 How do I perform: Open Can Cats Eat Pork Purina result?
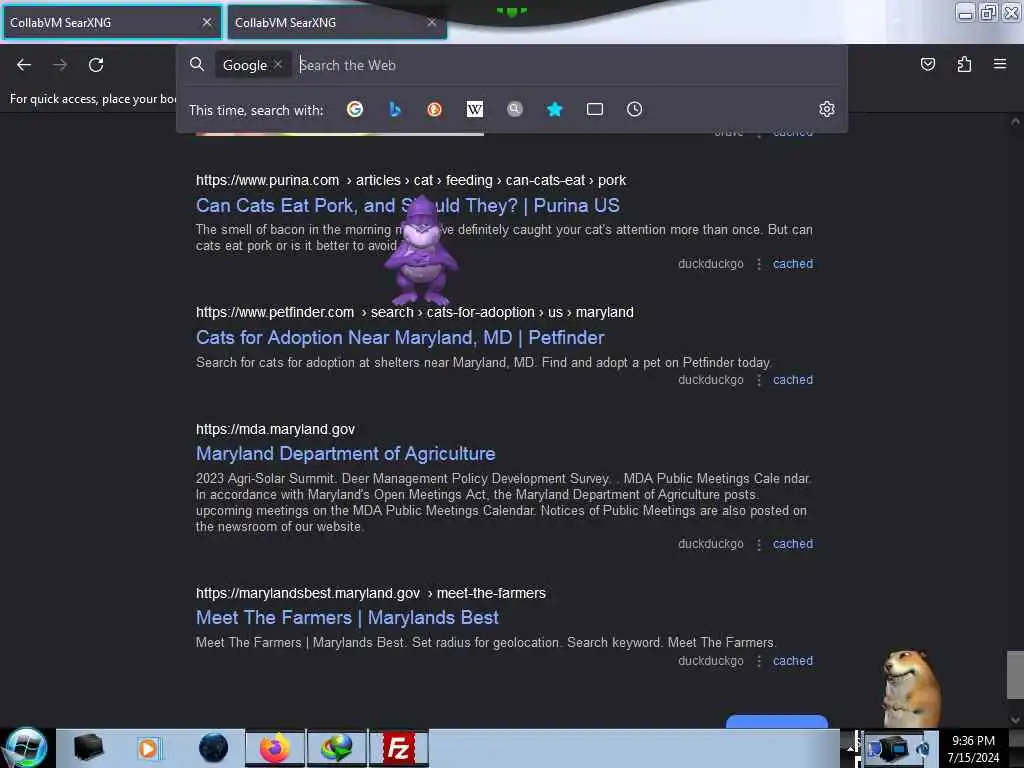[x=408, y=206]
